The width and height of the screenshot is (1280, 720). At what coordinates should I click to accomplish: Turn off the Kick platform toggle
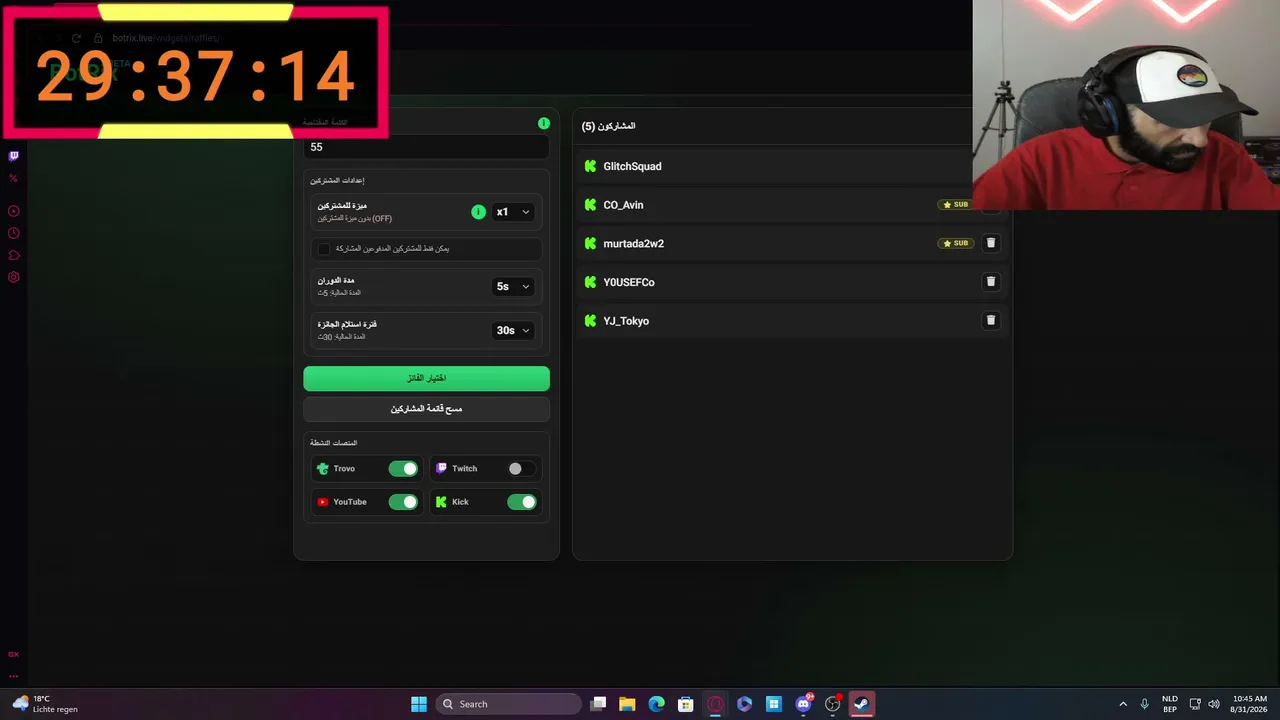tap(521, 502)
